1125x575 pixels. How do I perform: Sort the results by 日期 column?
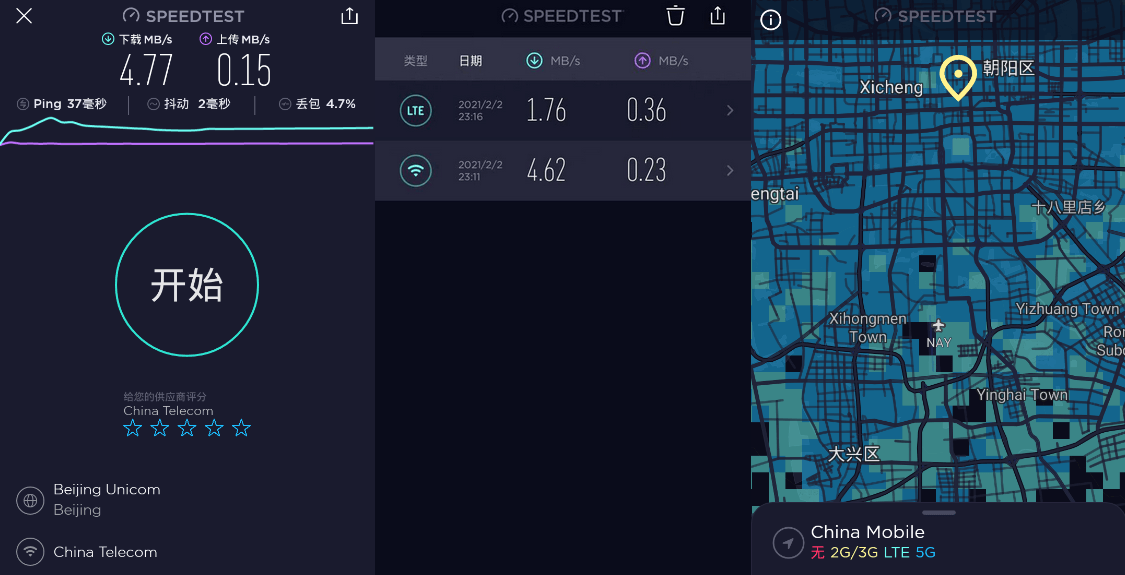point(471,61)
